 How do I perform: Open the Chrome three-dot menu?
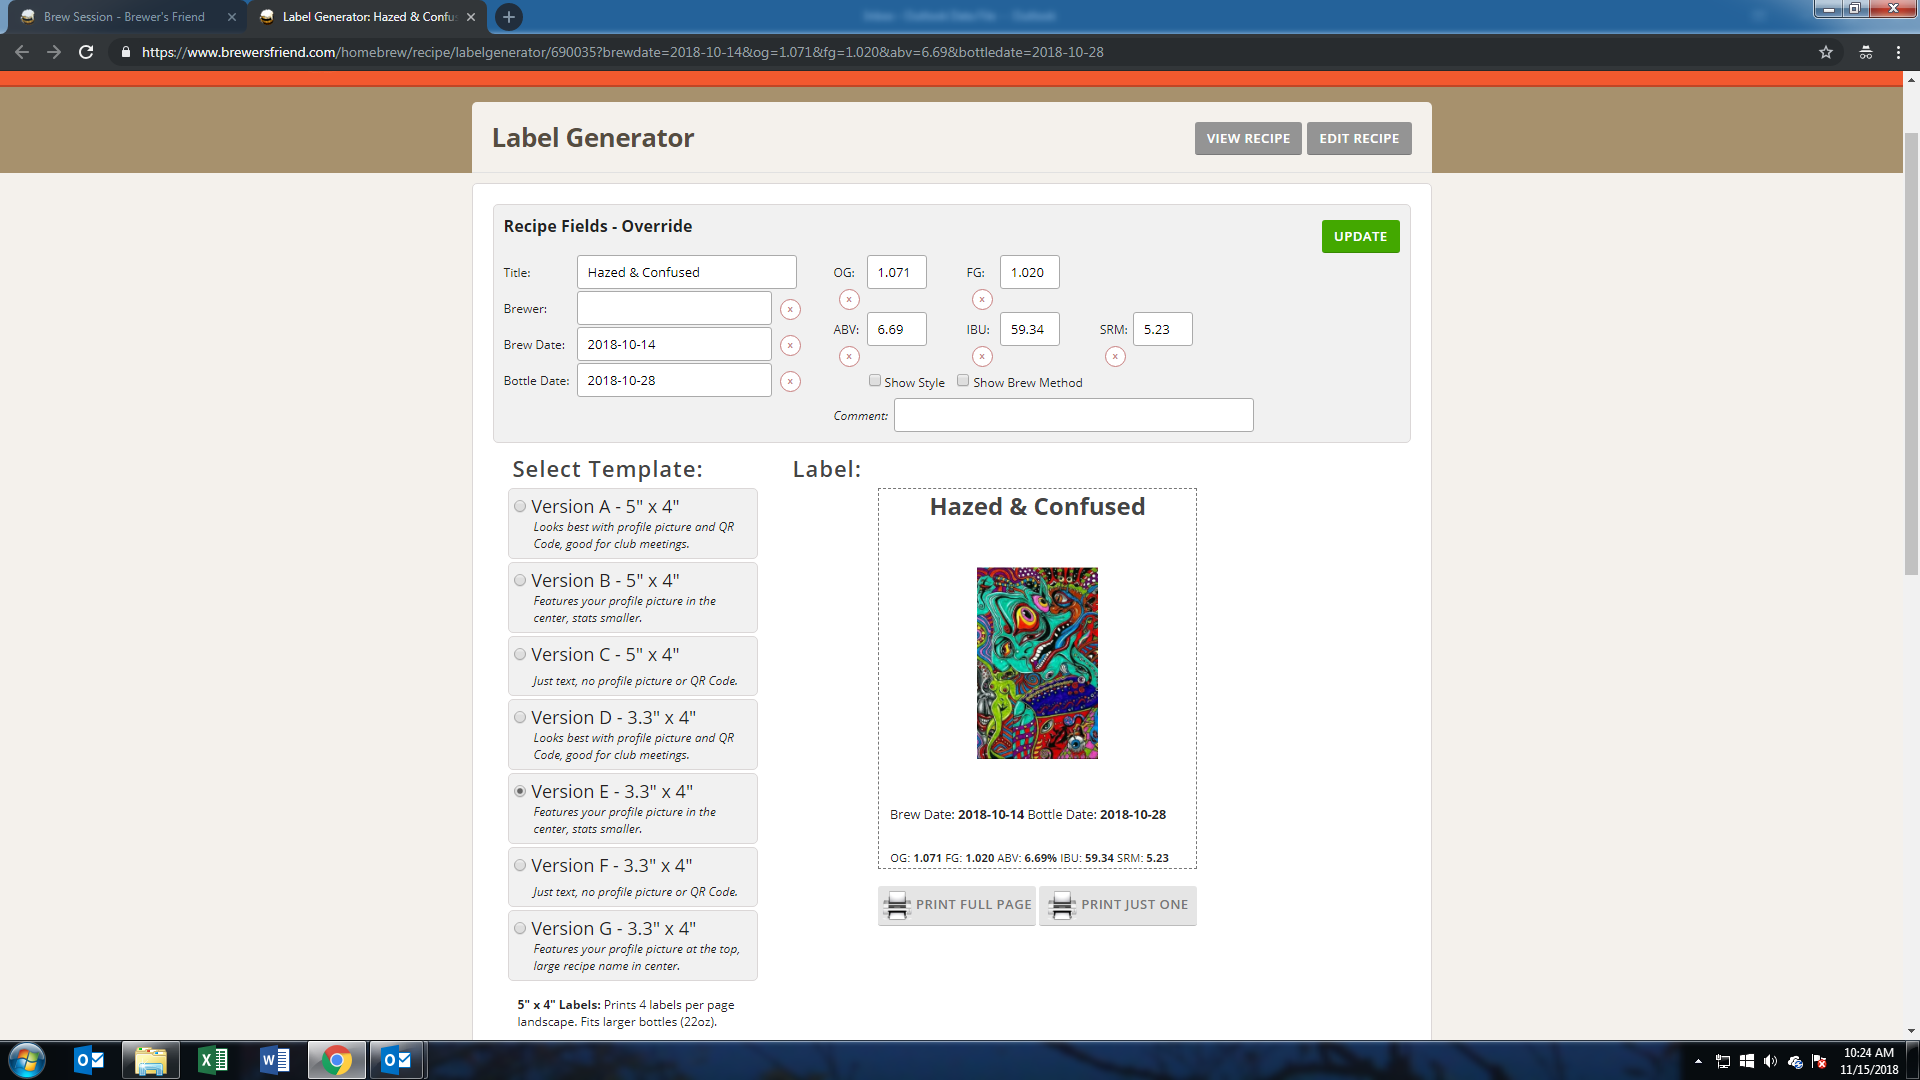point(1898,52)
